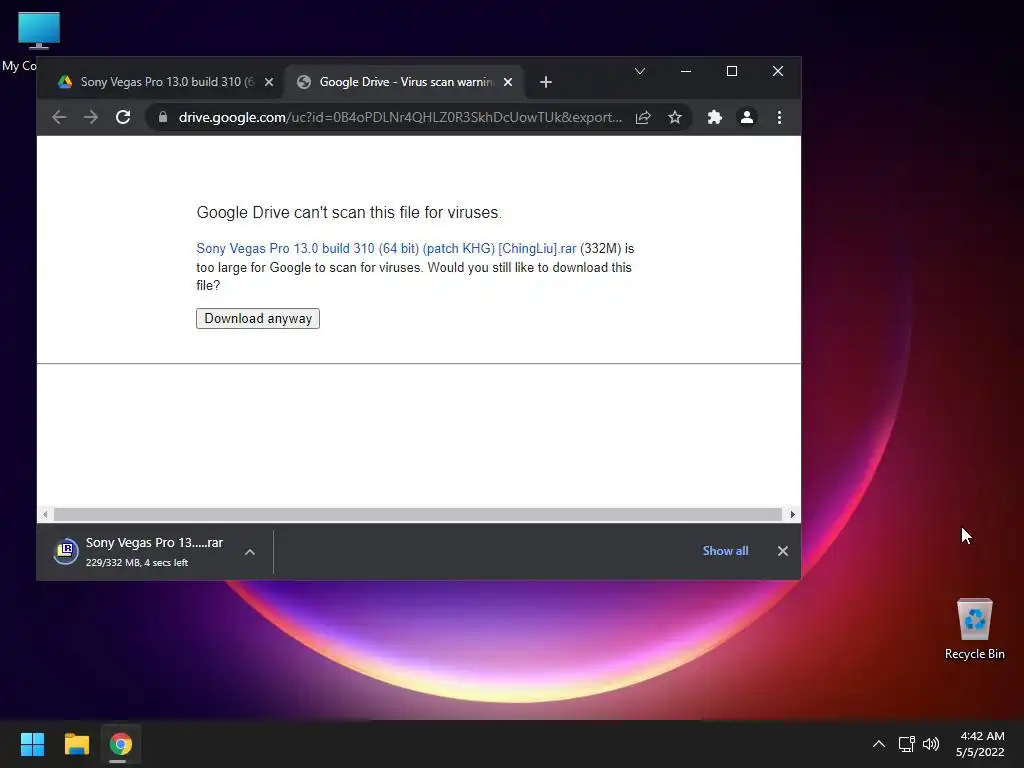Switch to the Sony Vegas Pro 13.0 tab

[x=161, y=82]
